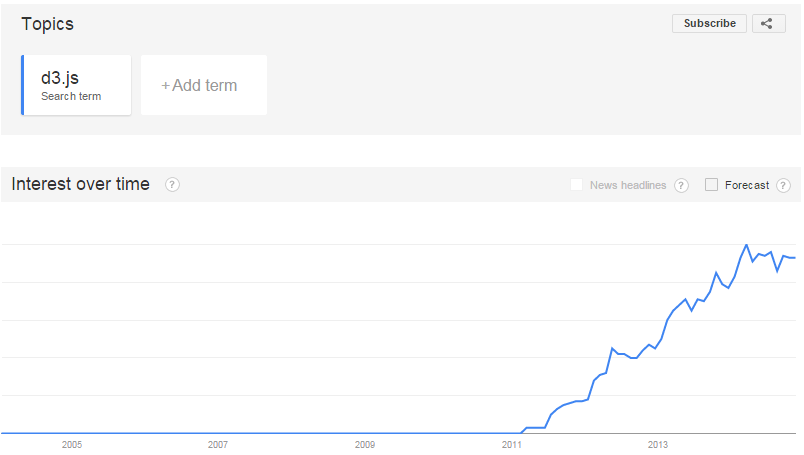Screen dimensions: 804x455
Task: Click the 2005 label on time axis
Action: click(72, 445)
